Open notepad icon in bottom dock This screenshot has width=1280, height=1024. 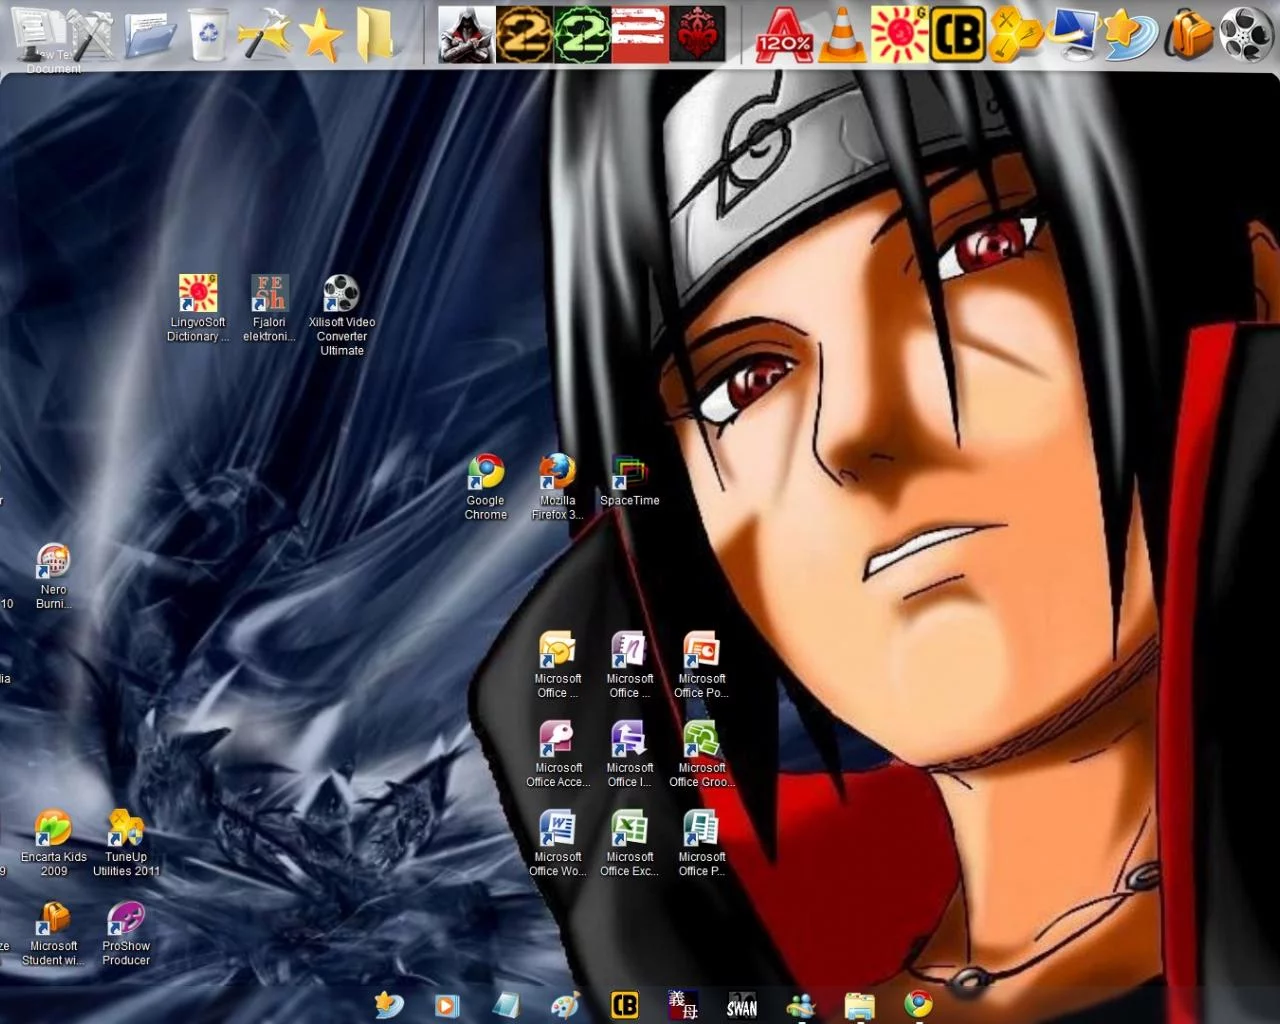click(x=506, y=1005)
